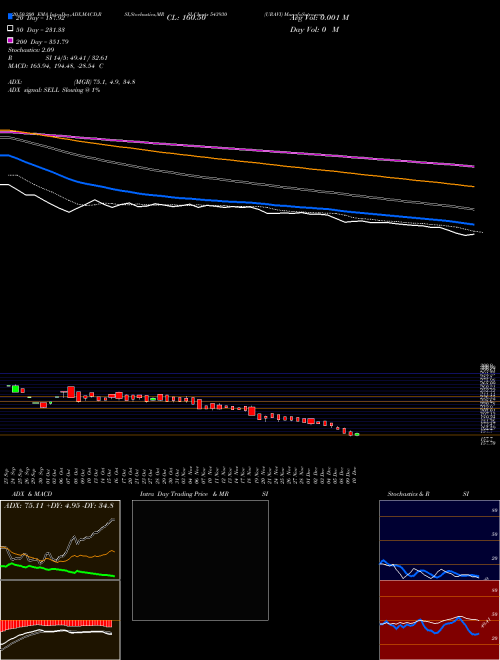Click the MACD: 163.94, 194.48, -28.54 line
Image resolution: width=500 pixels, height=660 pixels.
coord(56,66)
